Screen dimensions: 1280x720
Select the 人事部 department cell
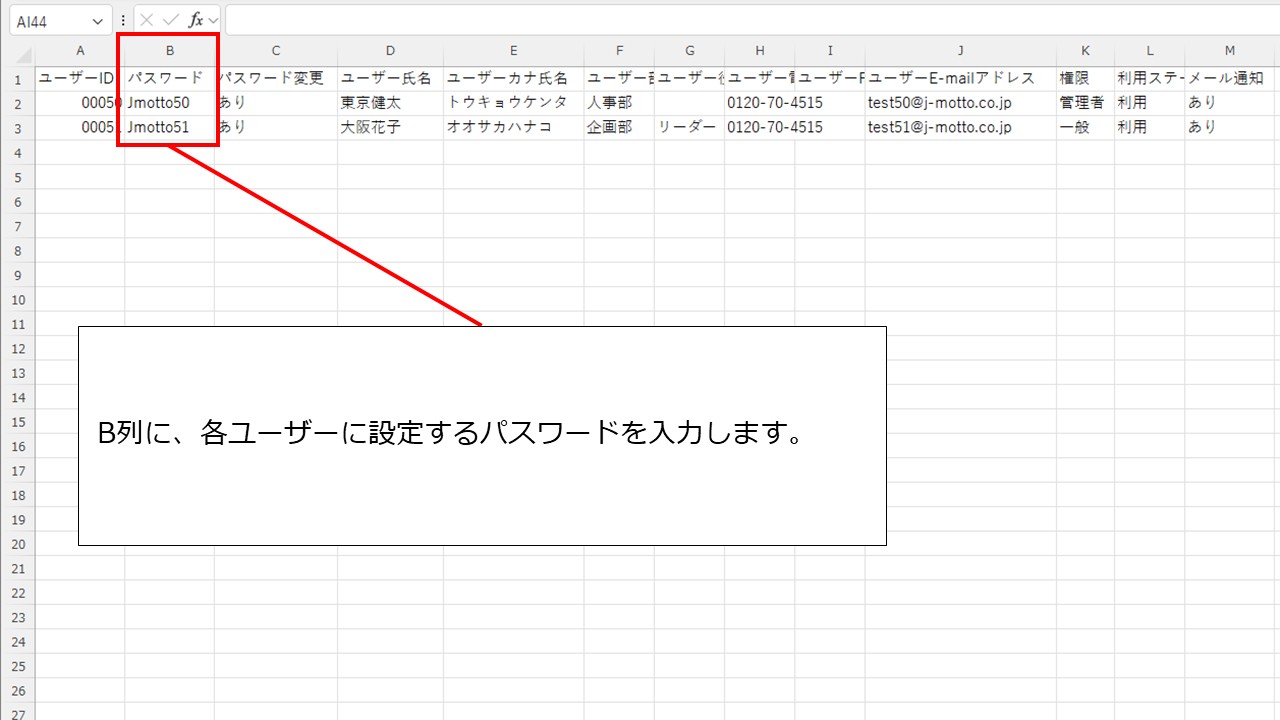[620, 103]
